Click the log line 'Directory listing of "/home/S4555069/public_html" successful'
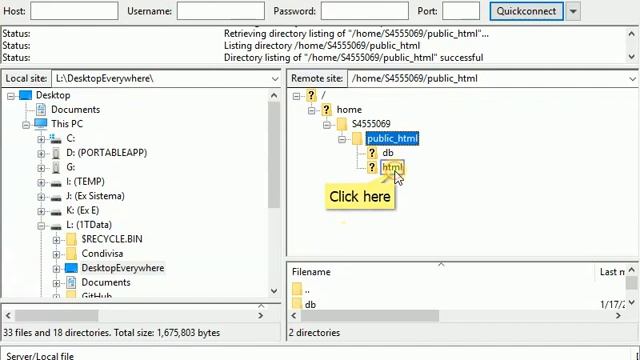This screenshot has width=640, height=360. [353, 58]
